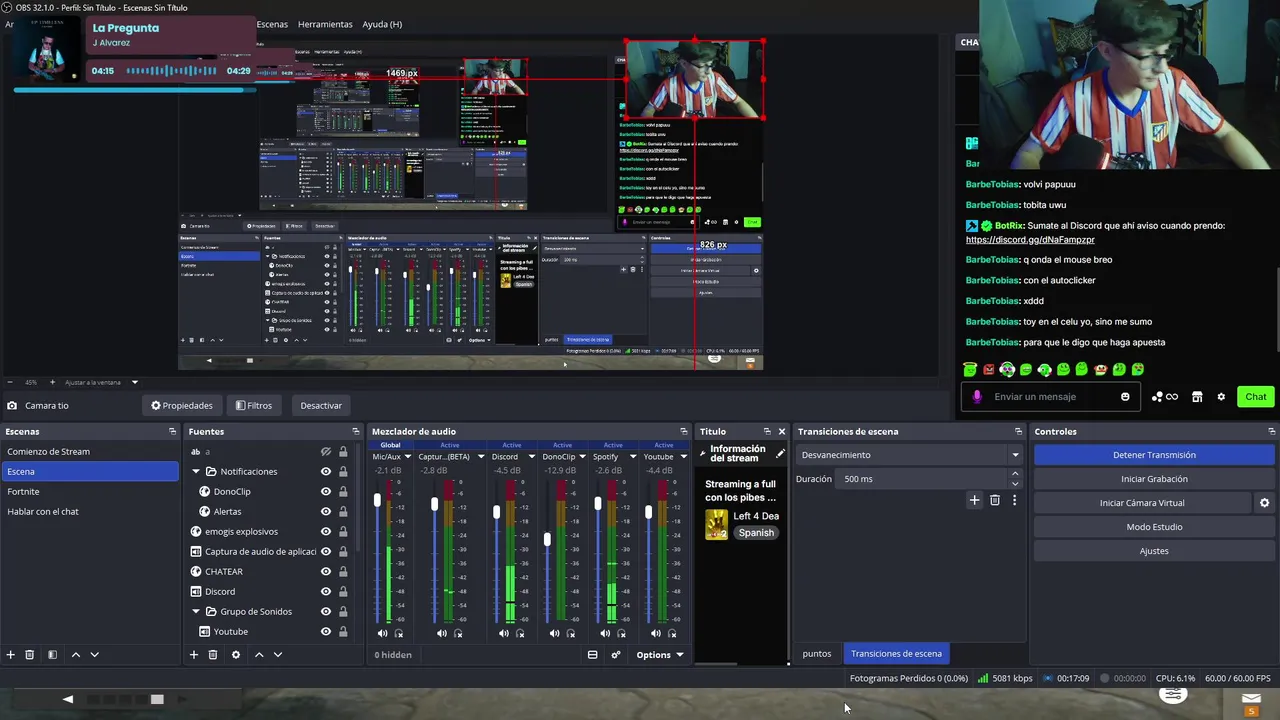Move source up arrow in Fuentes toolbar
This screenshot has width=1280, height=720.
[259, 654]
